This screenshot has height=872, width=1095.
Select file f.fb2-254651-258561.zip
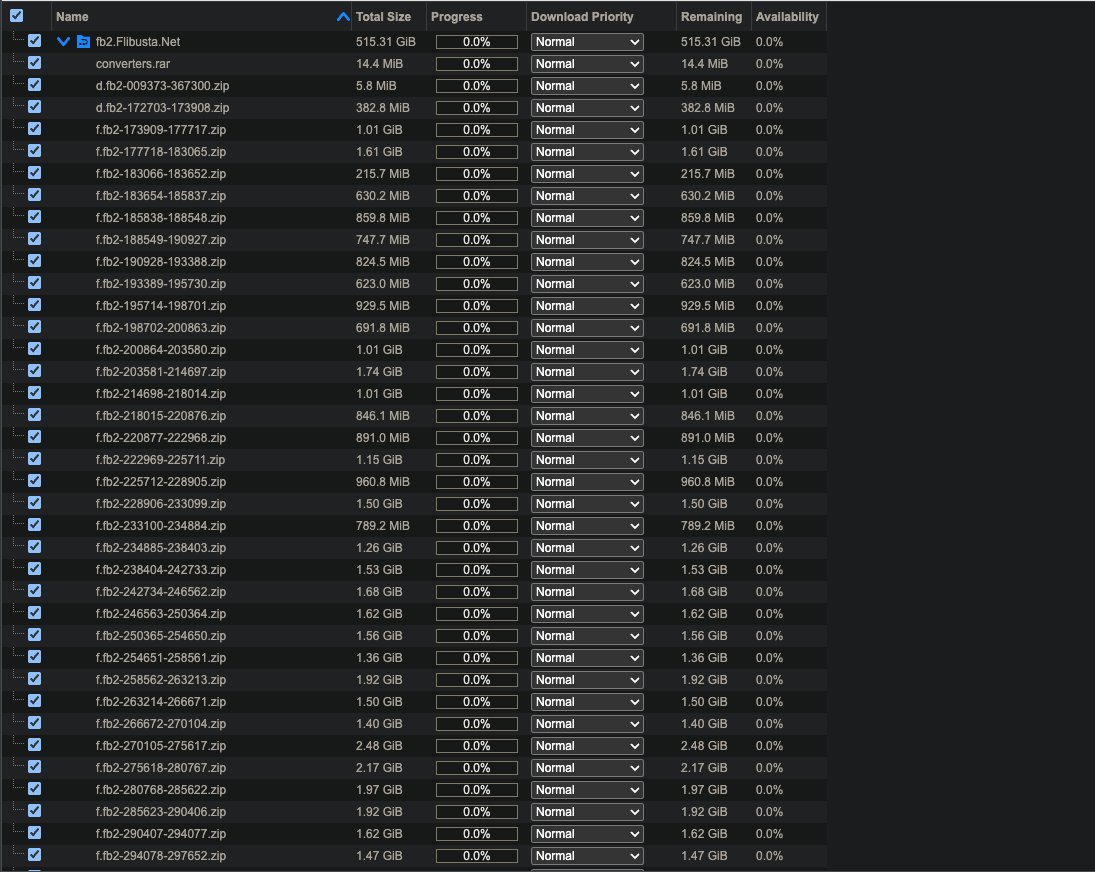click(x=161, y=658)
